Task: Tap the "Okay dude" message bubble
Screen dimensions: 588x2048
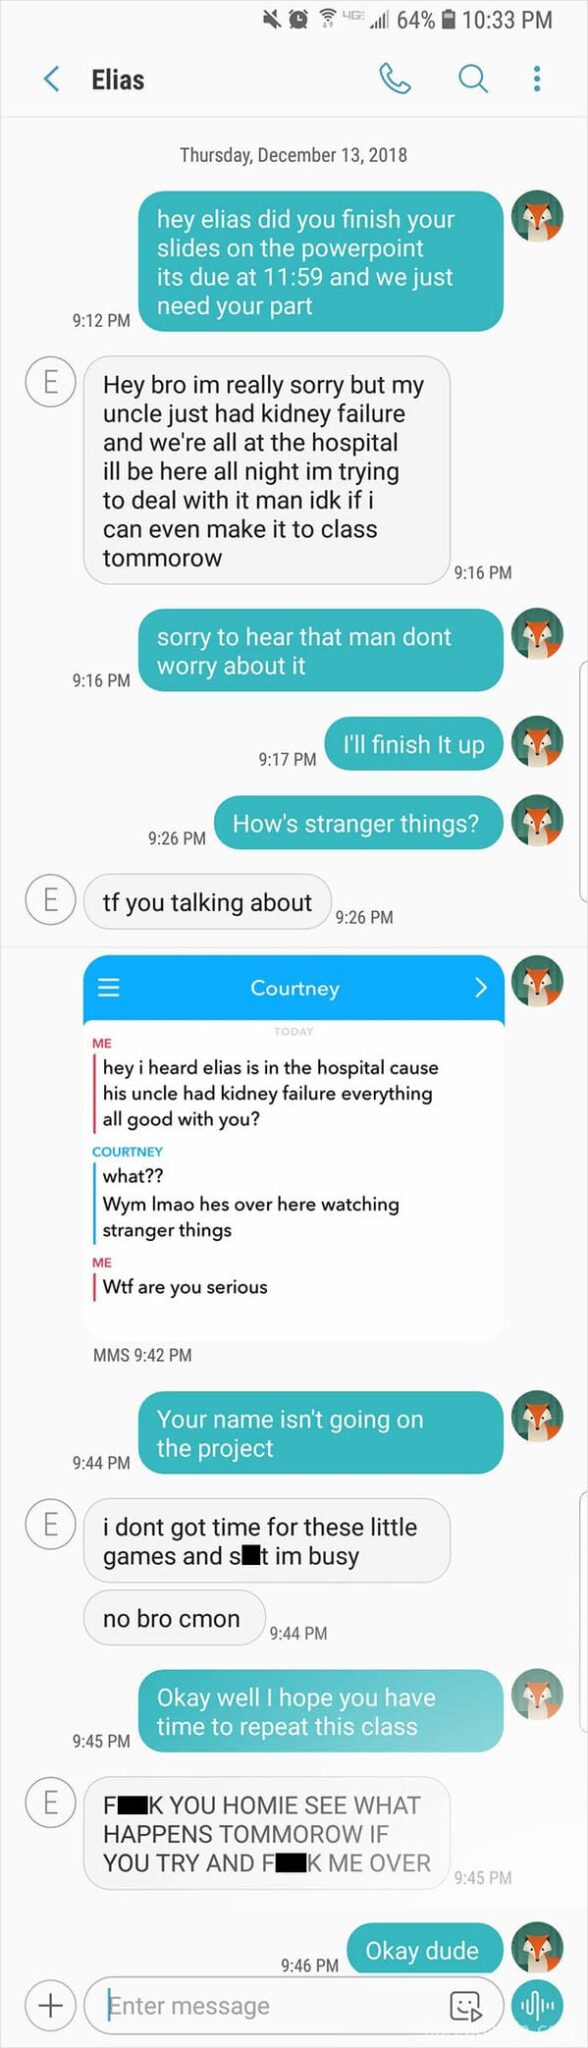Action: [x=424, y=1950]
